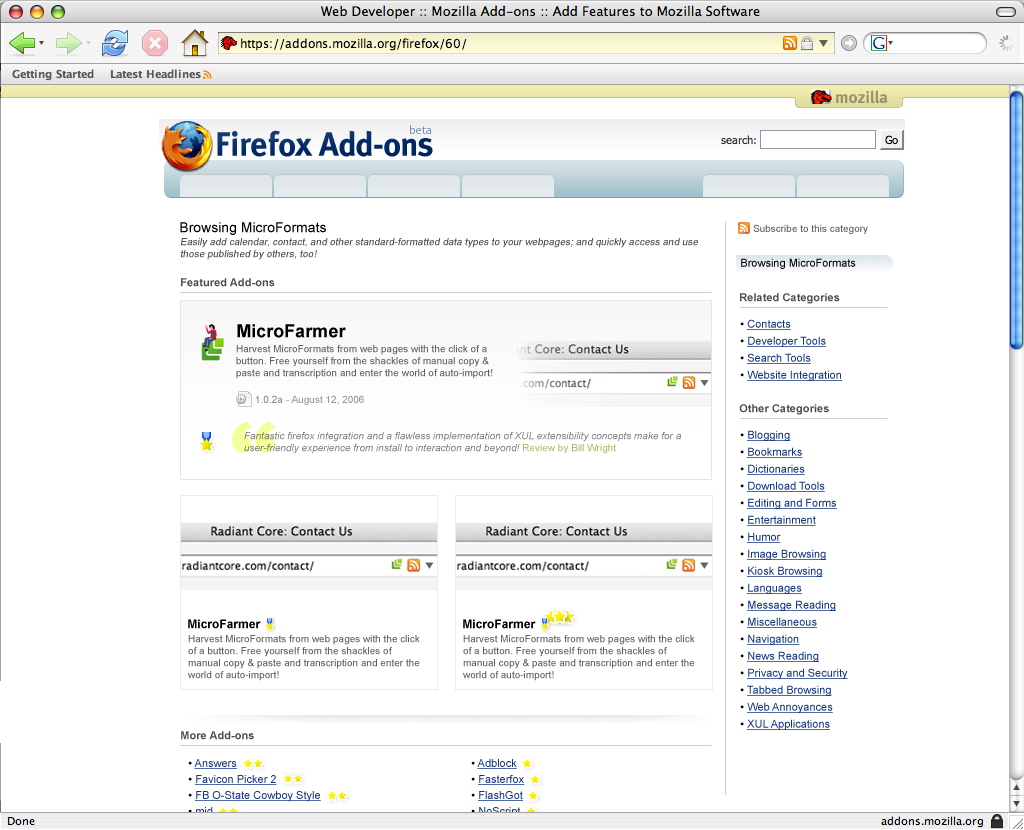Open the search engine chooser dropdown arrow
Viewport: 1024px width, 830px height.
(x=890, y=43)
